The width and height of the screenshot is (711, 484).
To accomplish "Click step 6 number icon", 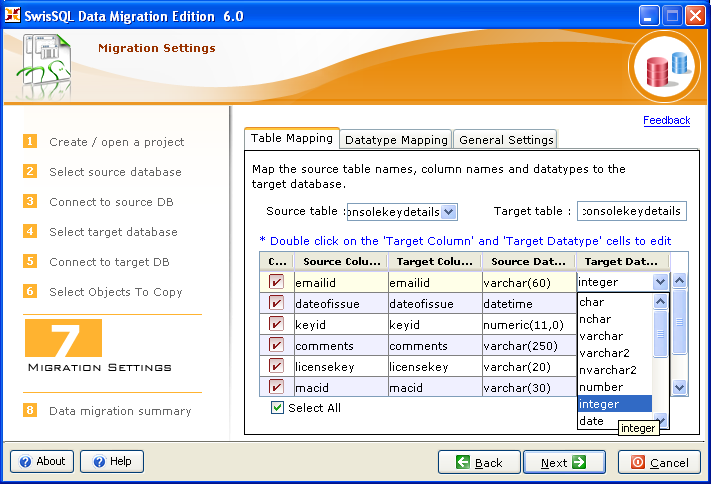I will 30,291.
